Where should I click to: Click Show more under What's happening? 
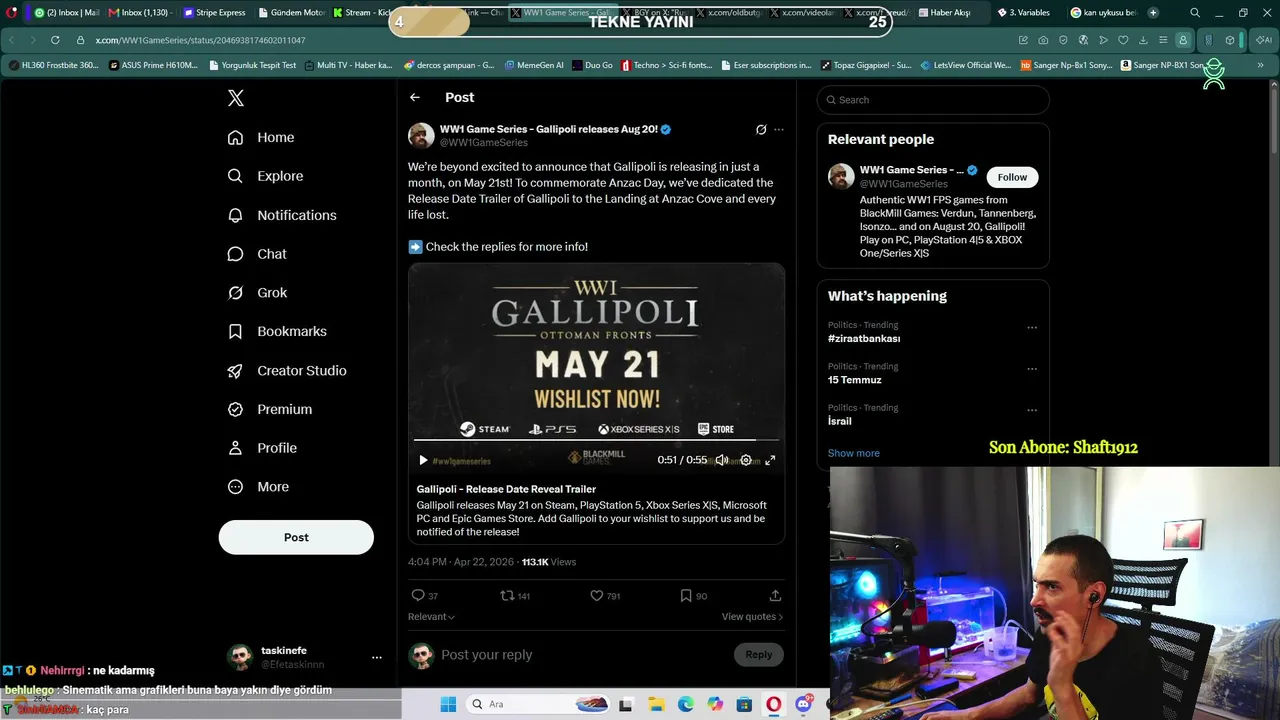(854, 453)
